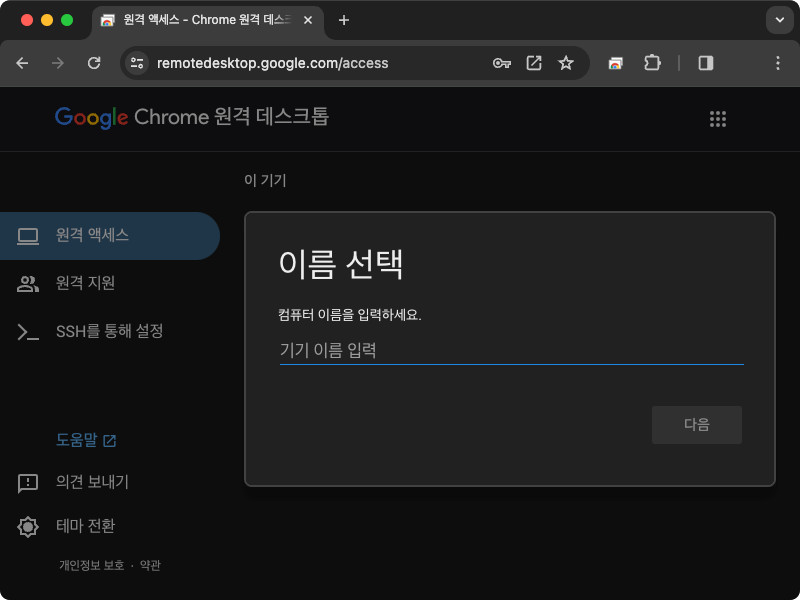The height and width of the screenshot is (600, 800).
Task: Open the Chrome three-dot menu
Action: [778, 63]
